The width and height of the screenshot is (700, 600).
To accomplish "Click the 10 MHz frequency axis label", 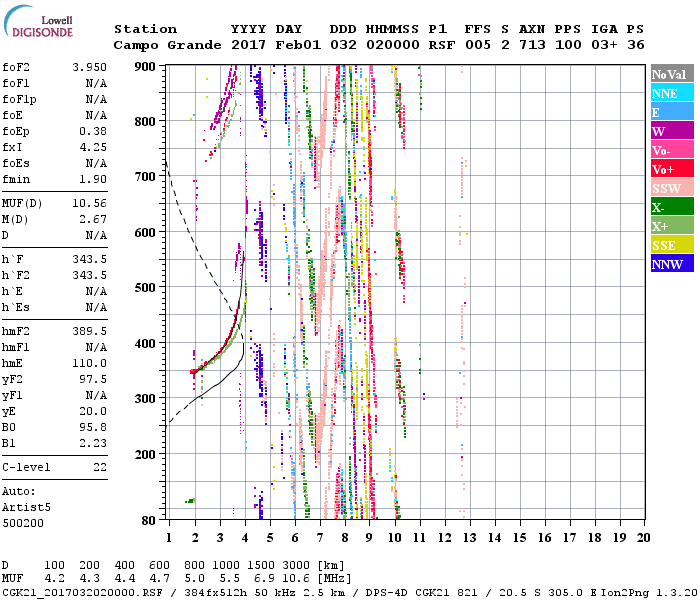I will click(x=395, y=538).
